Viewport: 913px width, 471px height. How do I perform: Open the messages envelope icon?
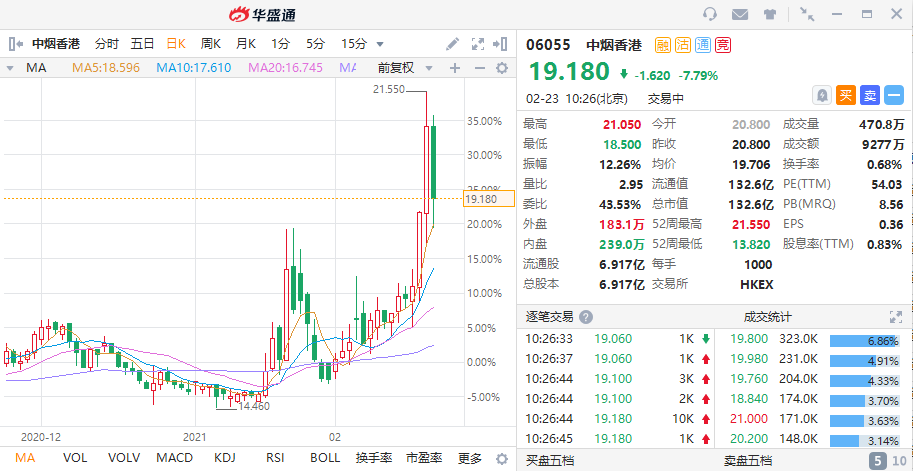[740, 14]
